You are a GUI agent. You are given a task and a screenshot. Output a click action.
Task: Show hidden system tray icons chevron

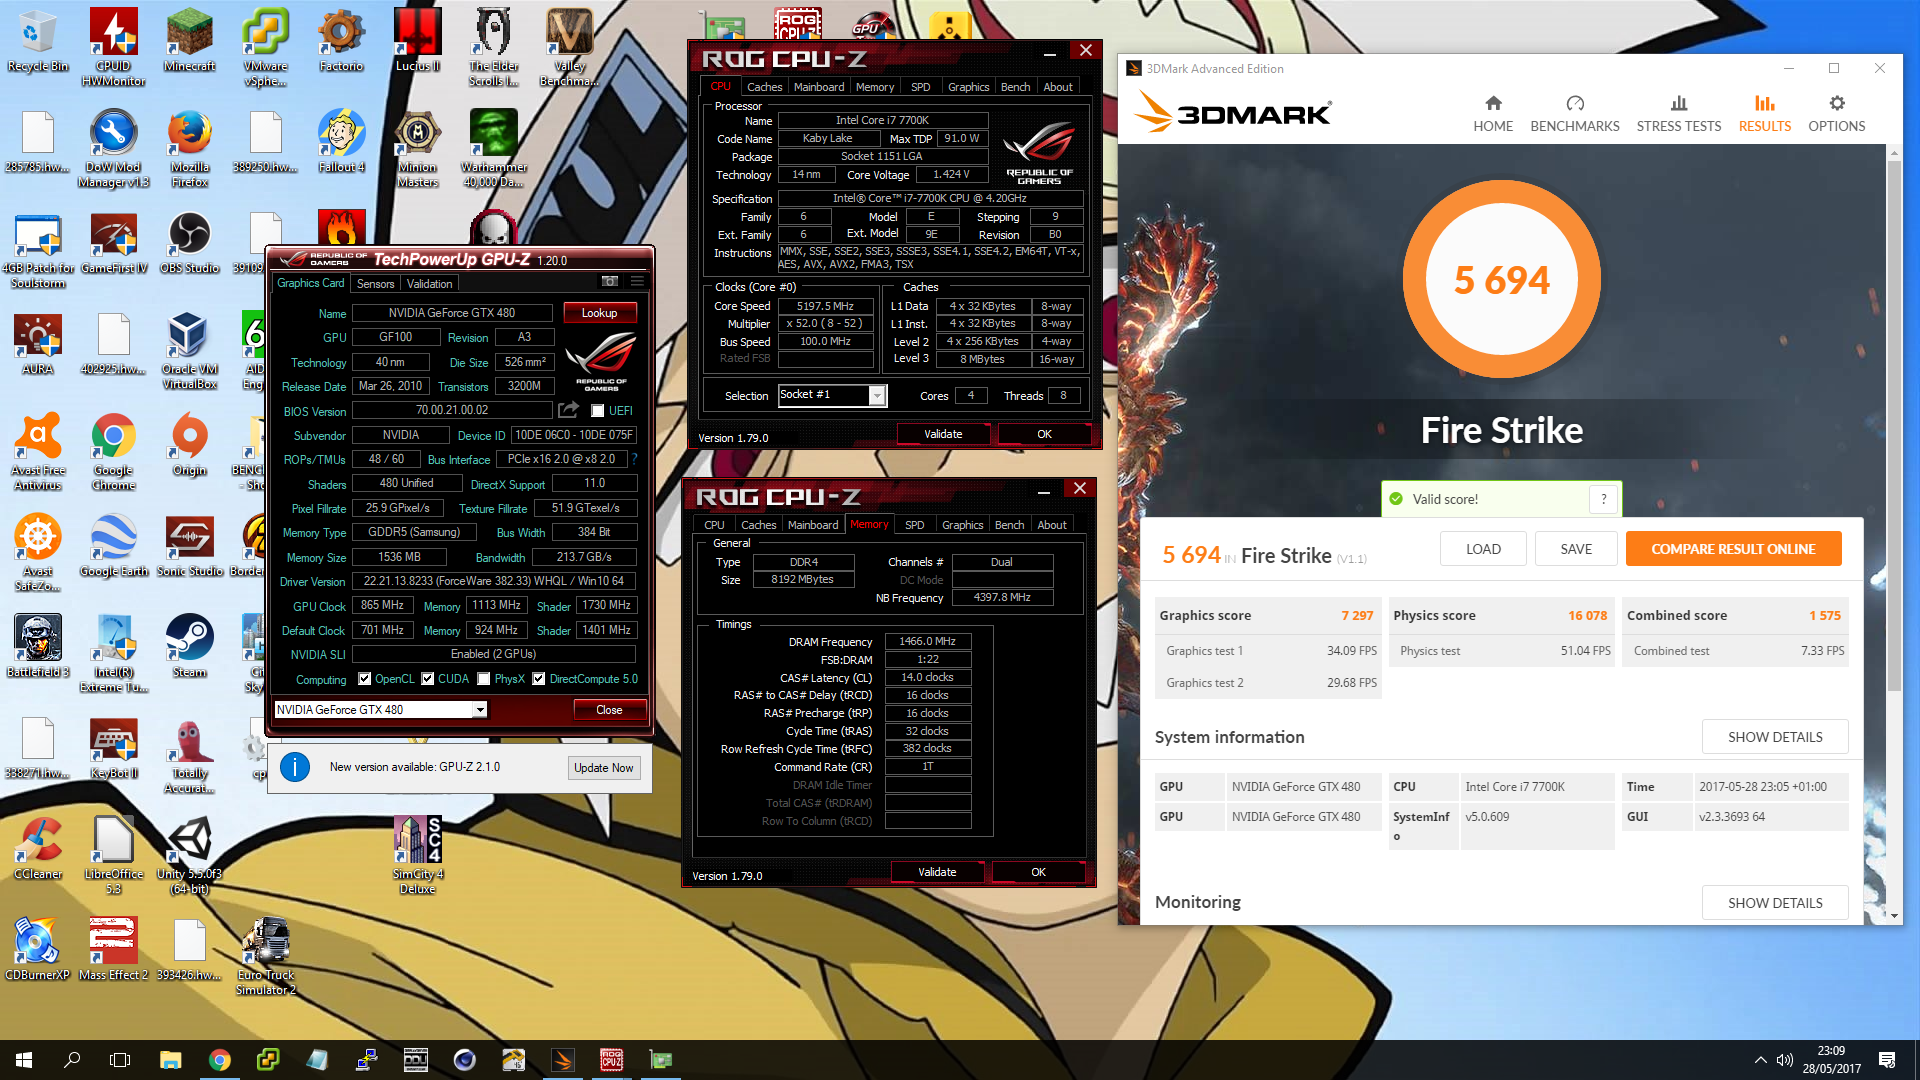click(x=1760, y=1060)
